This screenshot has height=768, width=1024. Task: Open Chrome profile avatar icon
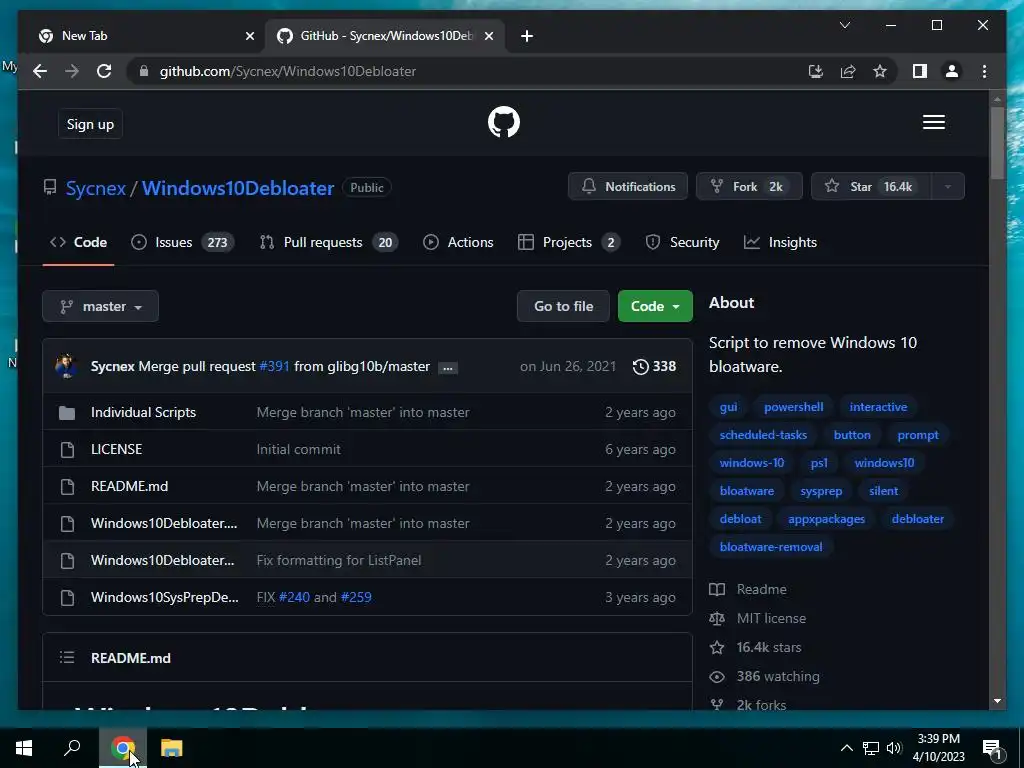[952, 71]
